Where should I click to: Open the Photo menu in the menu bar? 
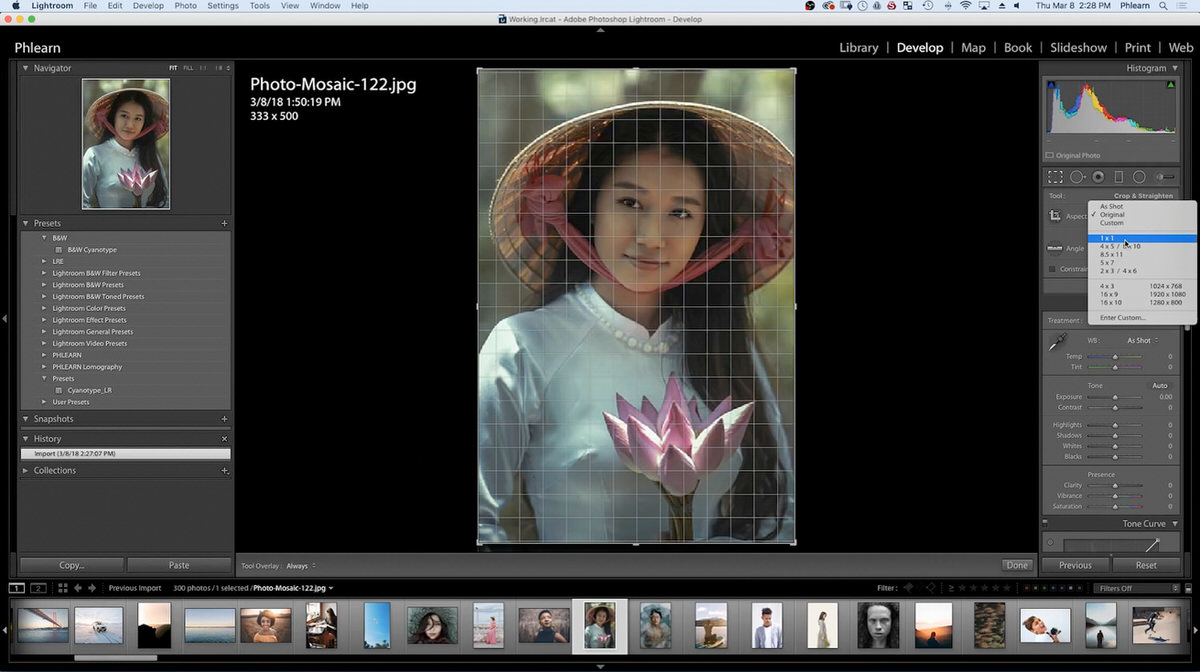point(185,5)
